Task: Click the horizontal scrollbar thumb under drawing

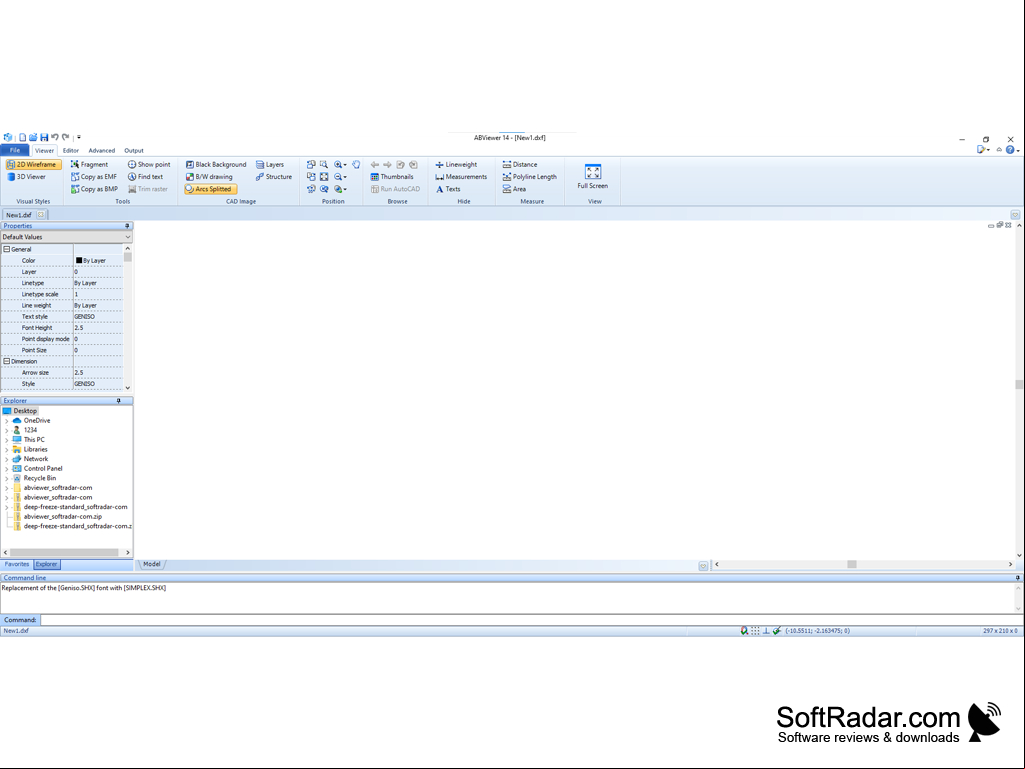Action: [x=852, y=564]
